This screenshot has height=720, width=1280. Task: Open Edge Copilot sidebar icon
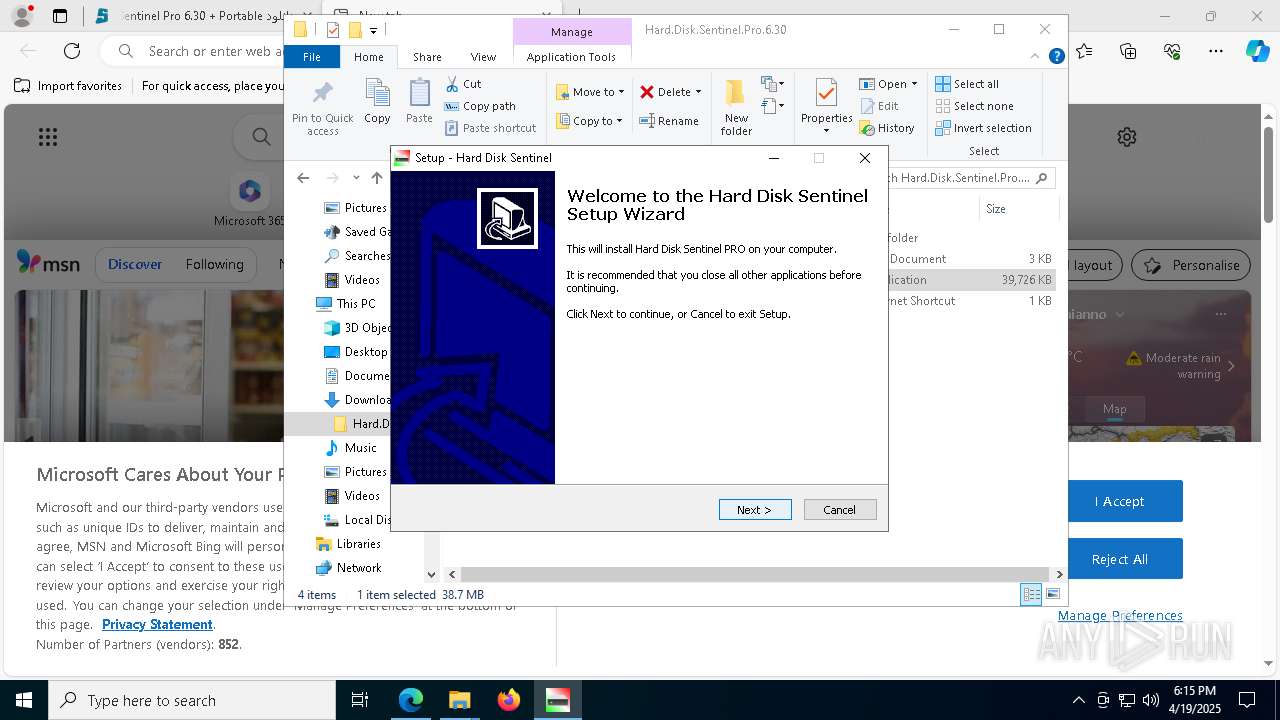1257,50
